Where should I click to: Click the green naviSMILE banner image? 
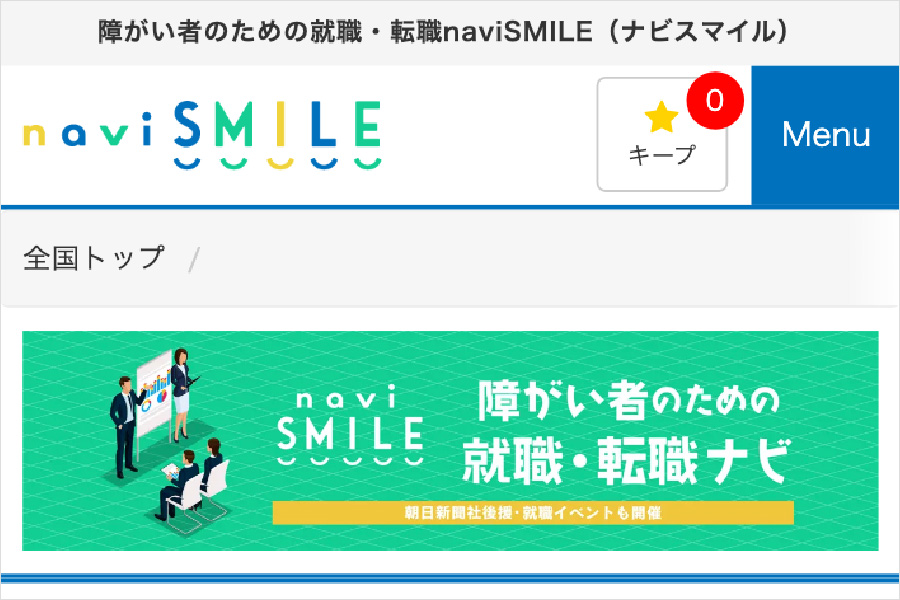(450, 441)
